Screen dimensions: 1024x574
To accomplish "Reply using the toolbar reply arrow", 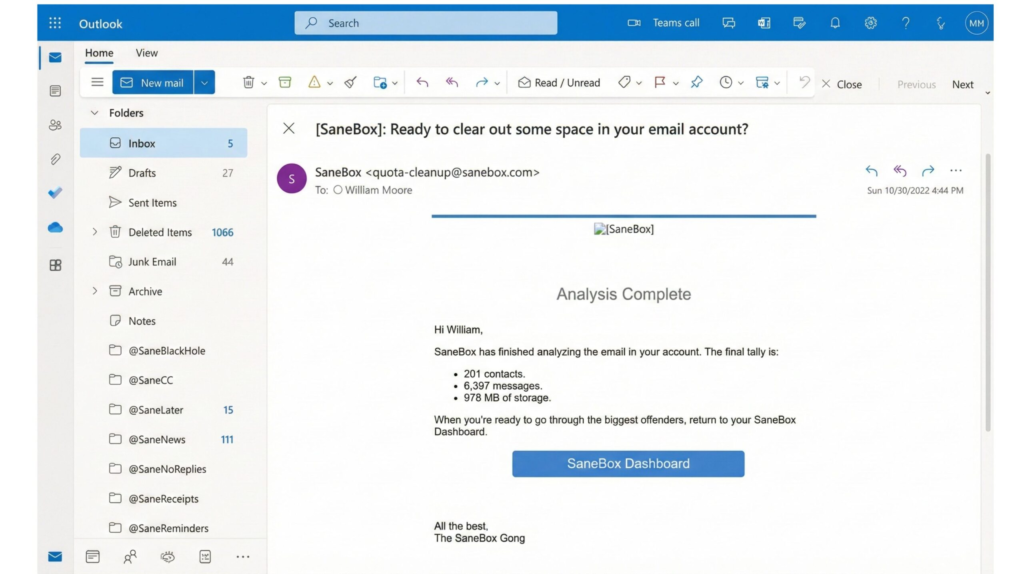I will [423, 82].
